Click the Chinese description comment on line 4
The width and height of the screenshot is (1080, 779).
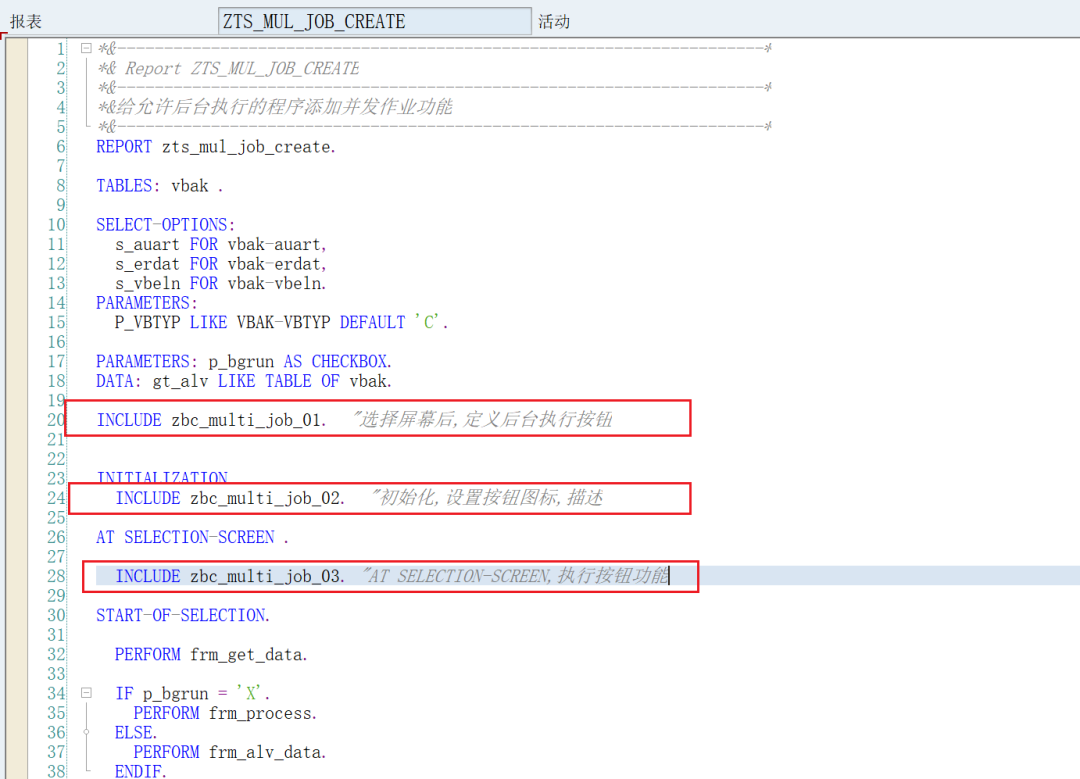click(x=275, y=107)
